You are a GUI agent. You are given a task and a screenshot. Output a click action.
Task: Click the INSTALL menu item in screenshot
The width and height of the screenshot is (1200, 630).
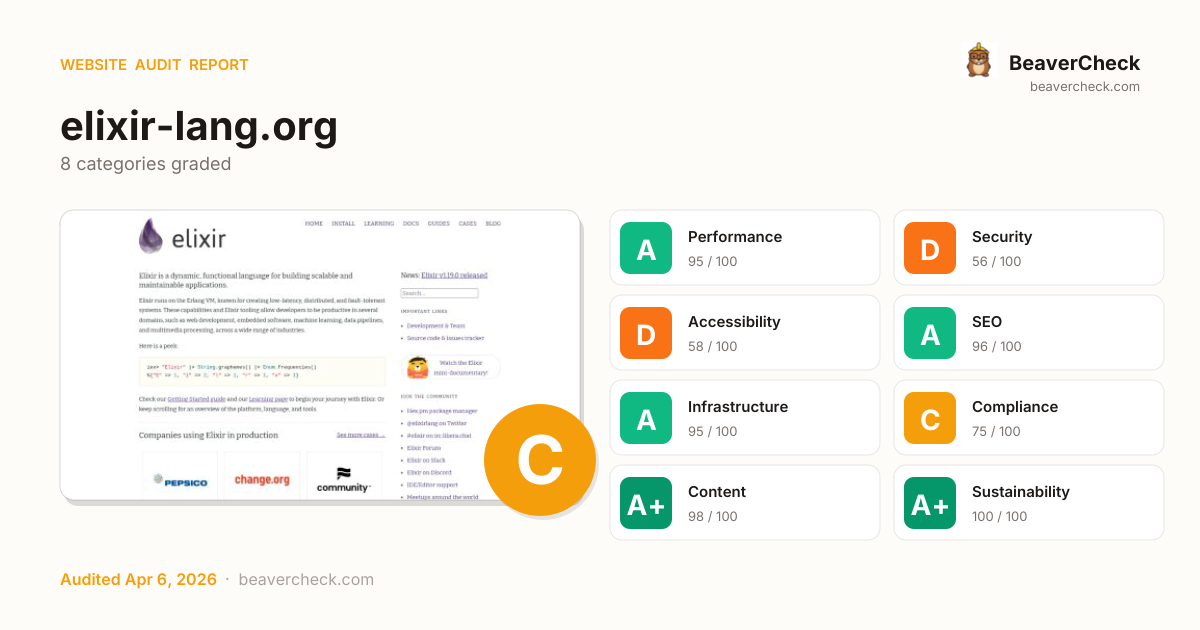point(343,224)
